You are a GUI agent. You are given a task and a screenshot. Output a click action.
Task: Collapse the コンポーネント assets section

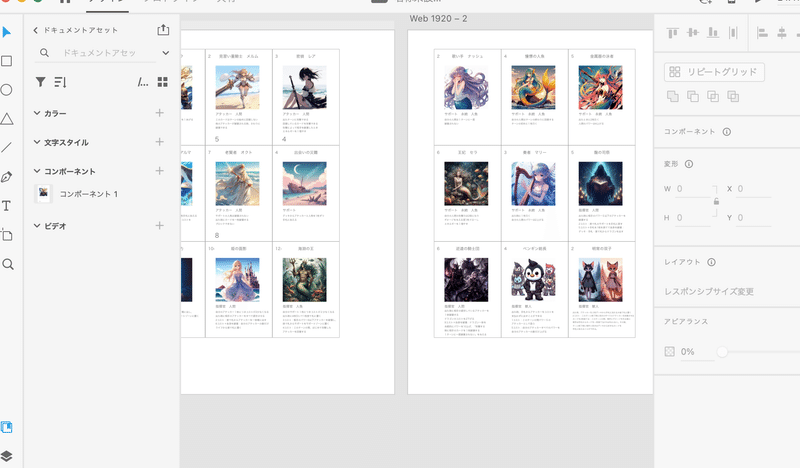click(x=37, y=171)
